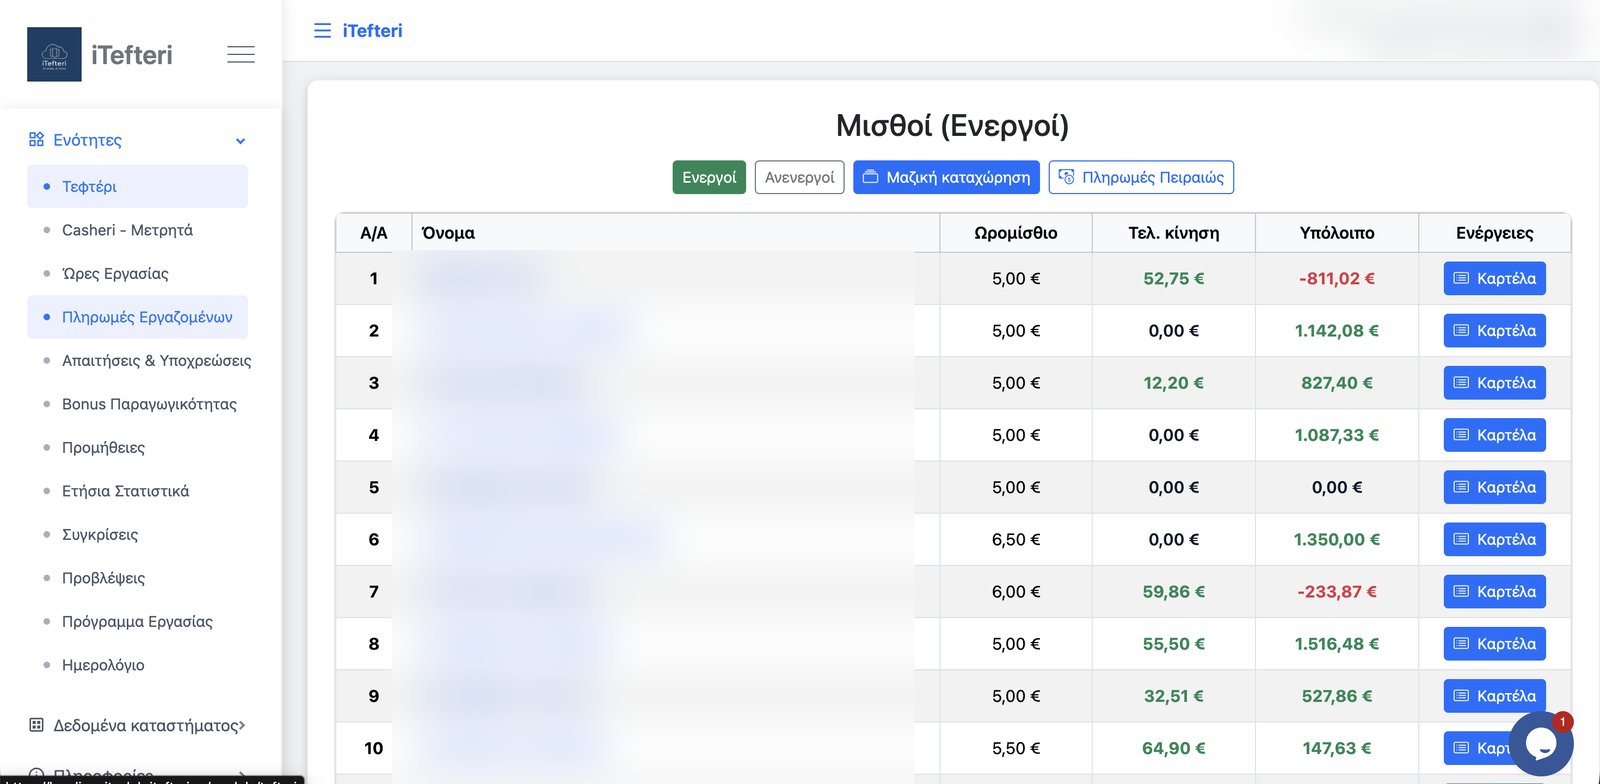Click the Ενέργειες column header

(x=1494, y=233)
